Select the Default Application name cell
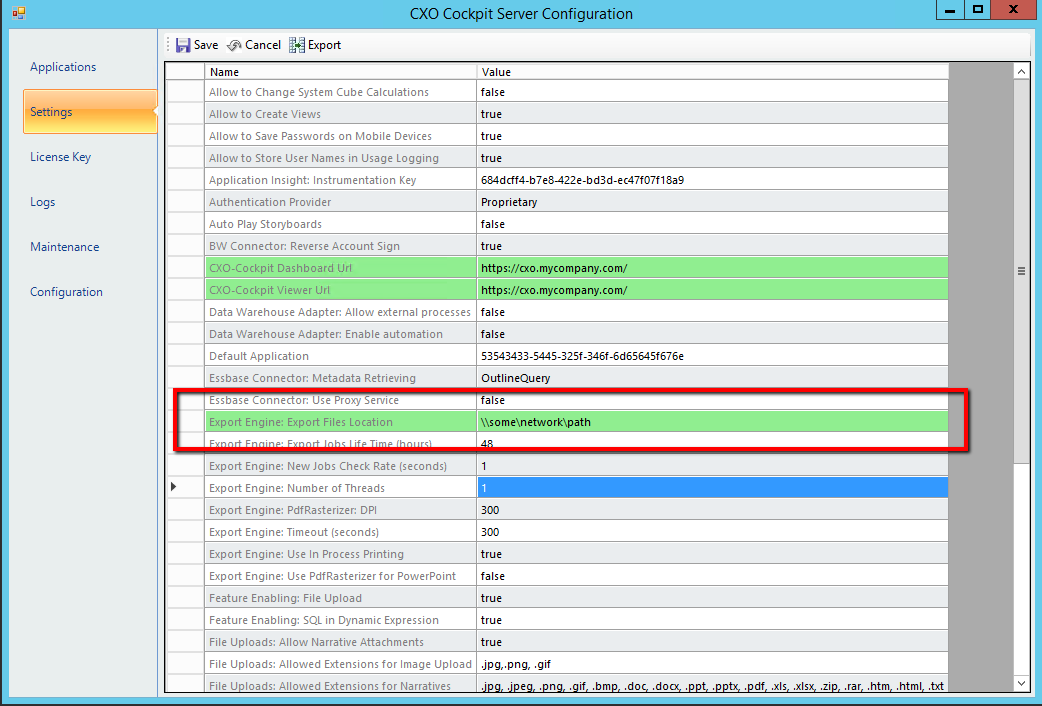This screenshot has width=1042, height=706. (x=340, y=356)
